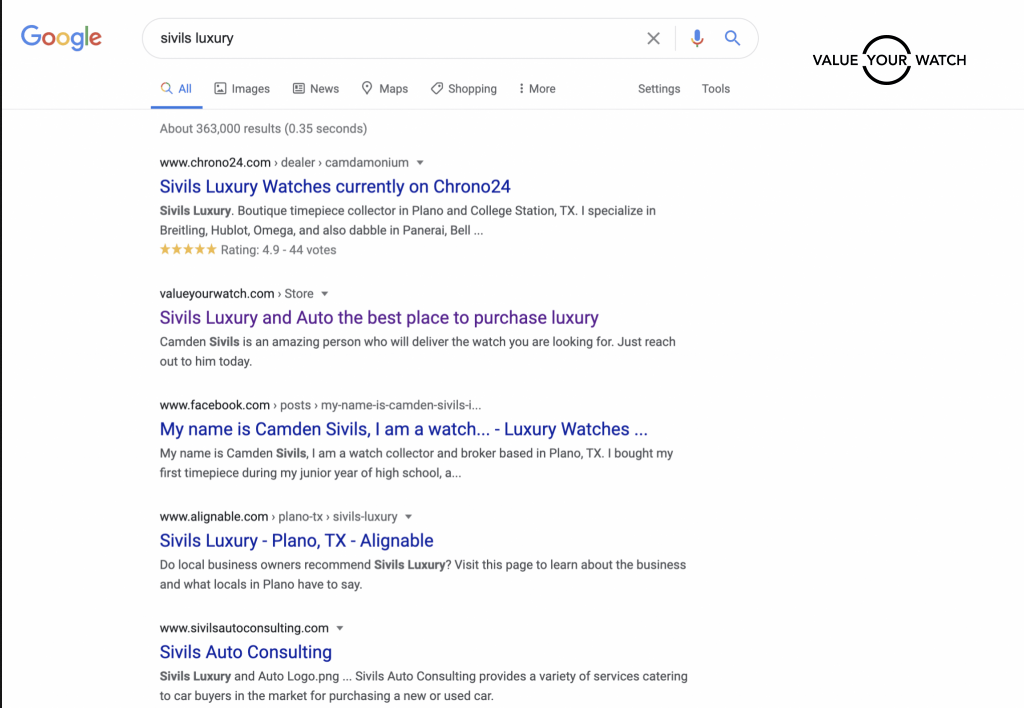The width and height of the screenshot is (1024, 708).
Task: Open the Settings menu
Action: [x=659, y=89]
